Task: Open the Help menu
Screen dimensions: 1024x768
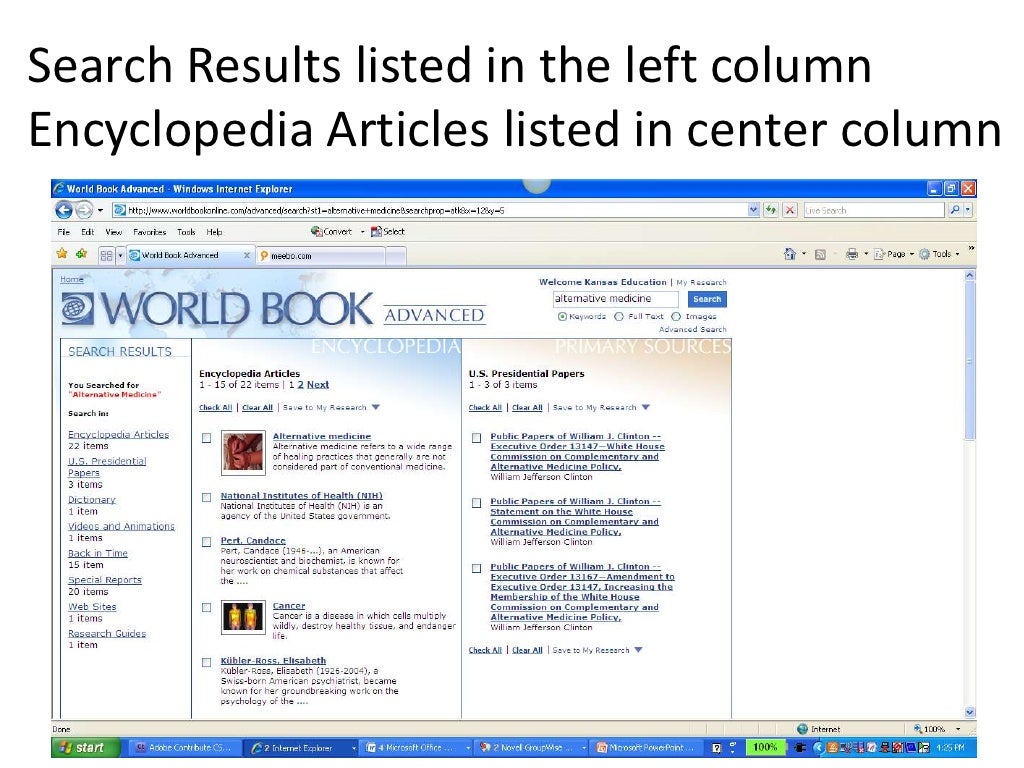Action: (x=214, y=232)
